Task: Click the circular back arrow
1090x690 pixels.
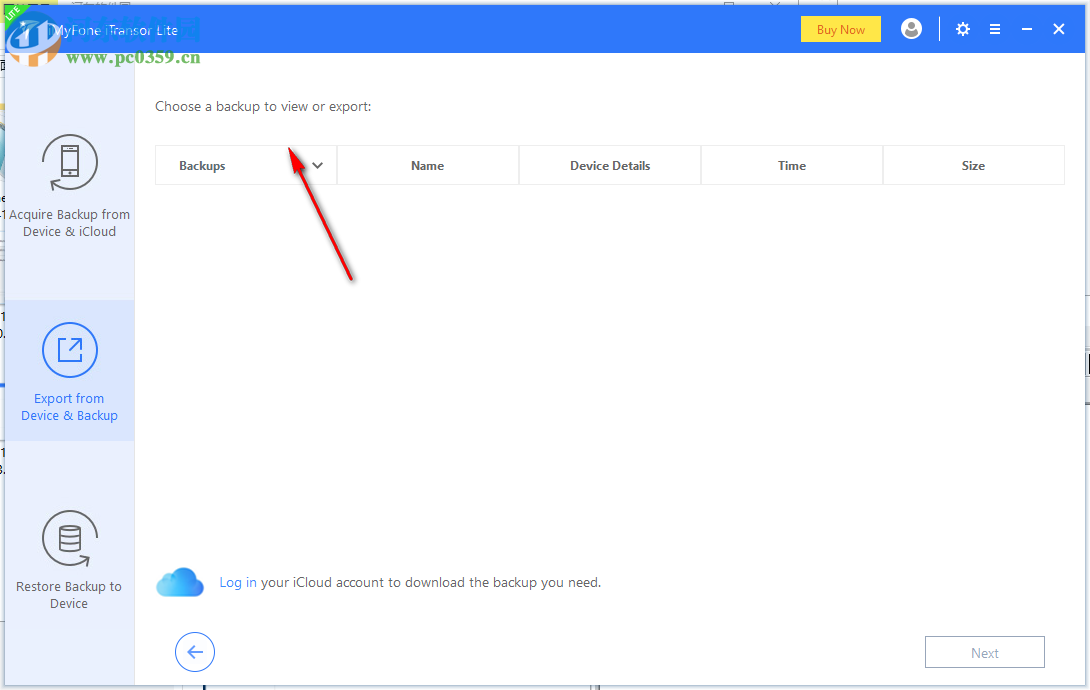Action: tap(194, 651)
